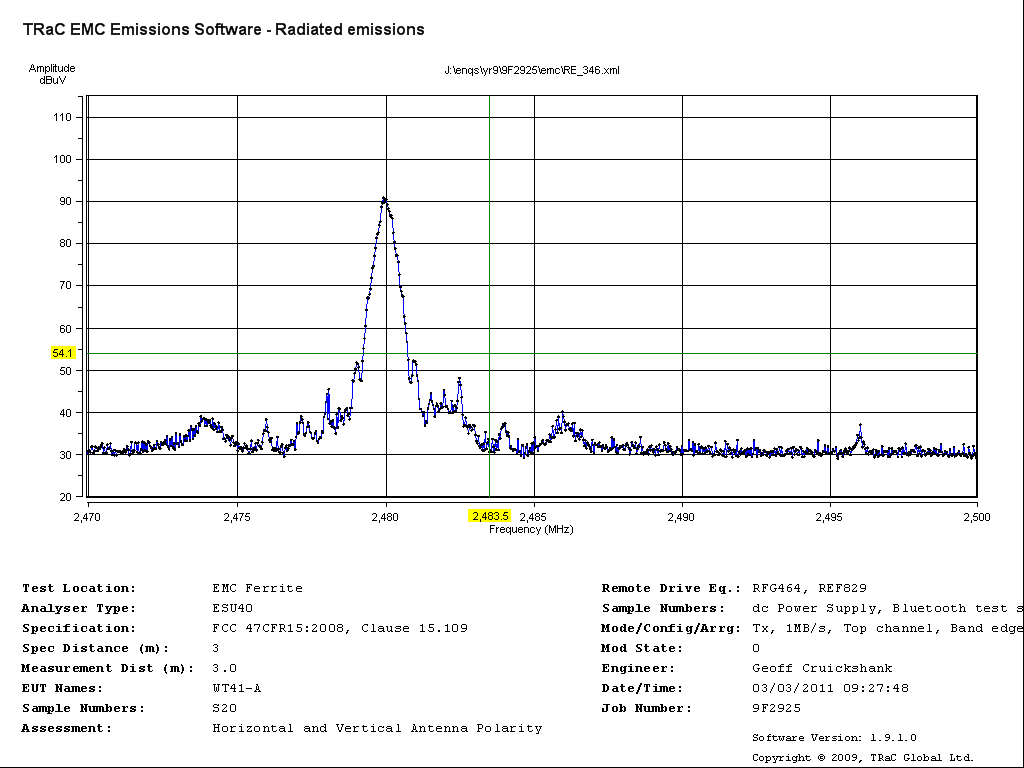
Task: Click the Analyser Type value ESU40
Action: (x=231, y=608)
